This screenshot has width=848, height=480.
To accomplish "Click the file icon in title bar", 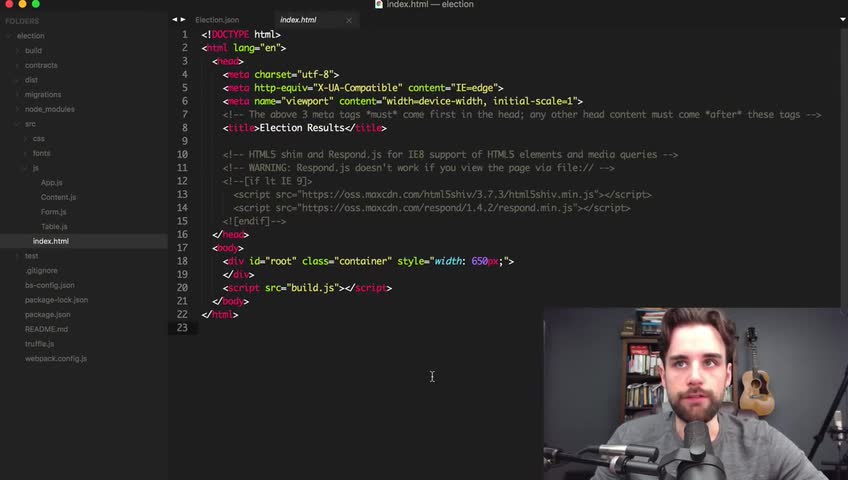I will click(379, 4).
